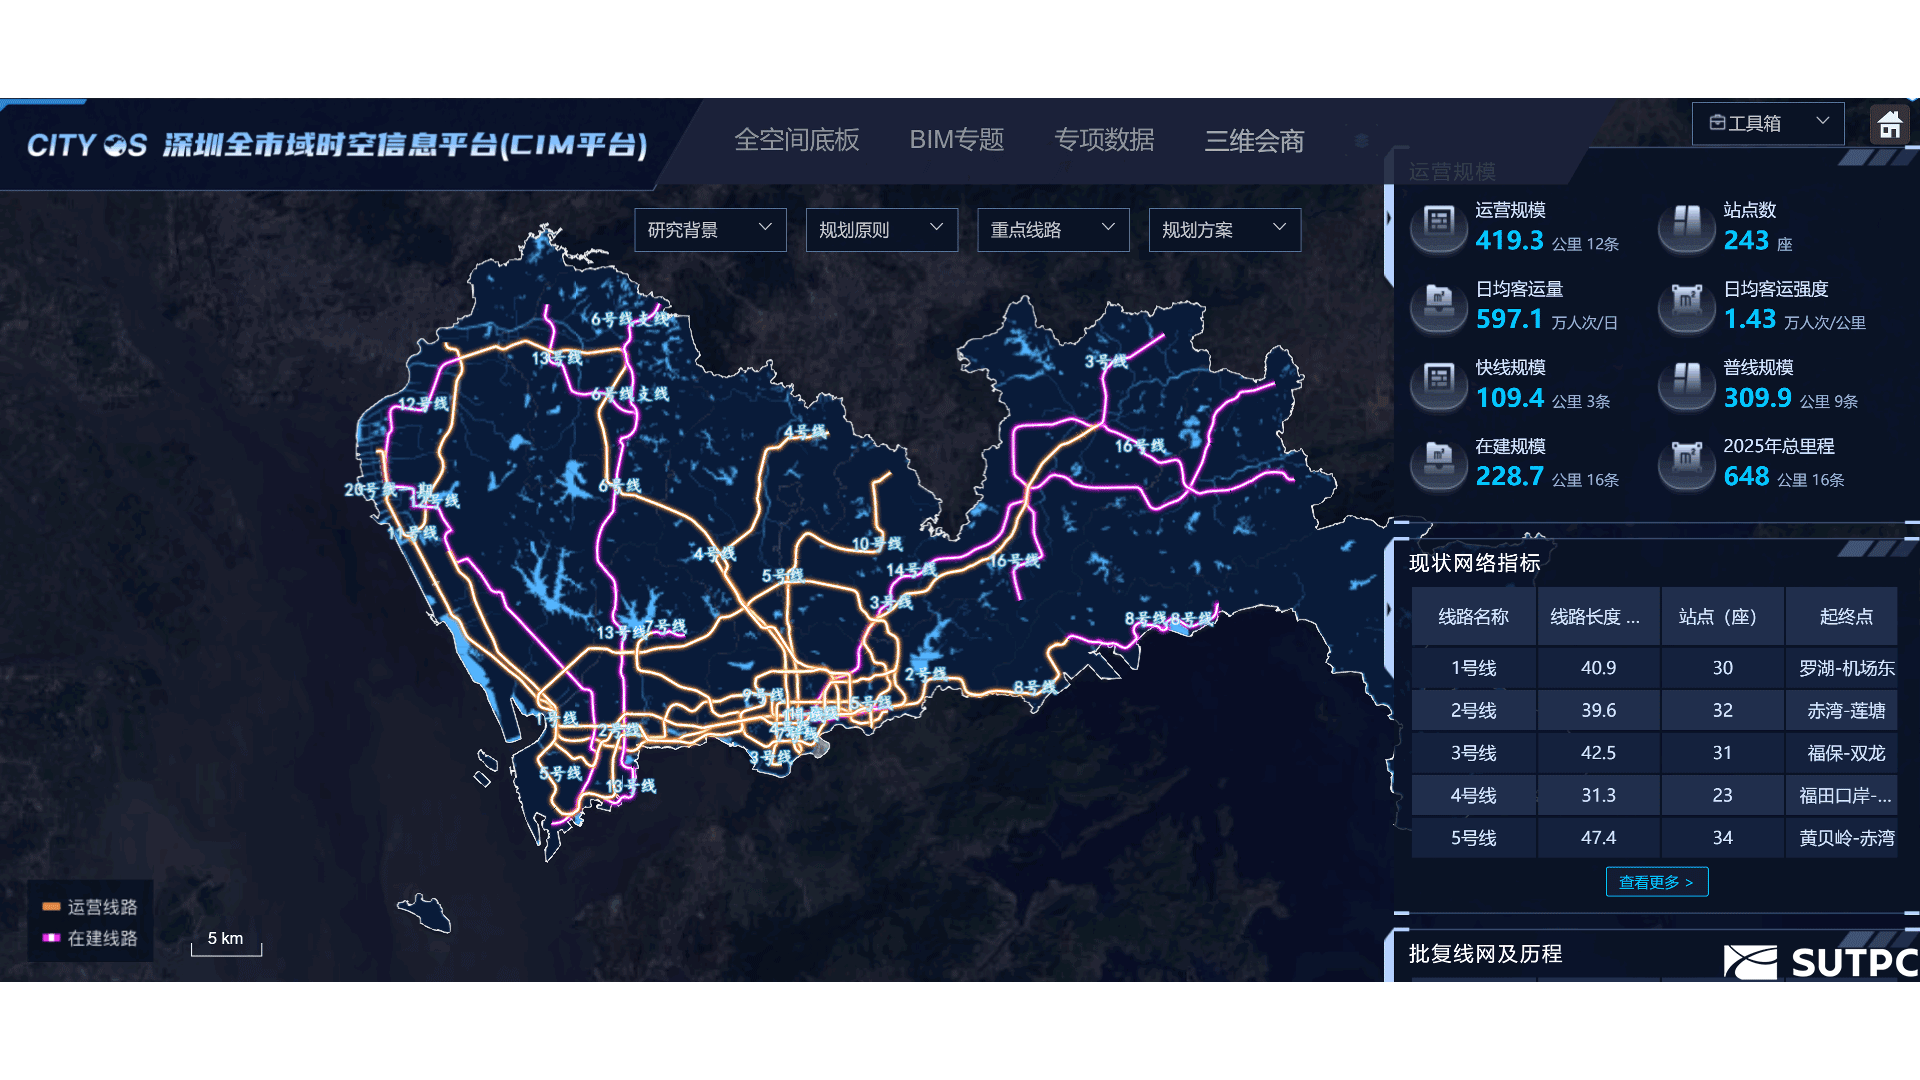Screen dimensions: 1920x1080
Task: Select the 2号线 table row name
Action: click(x=1473, y=711)
